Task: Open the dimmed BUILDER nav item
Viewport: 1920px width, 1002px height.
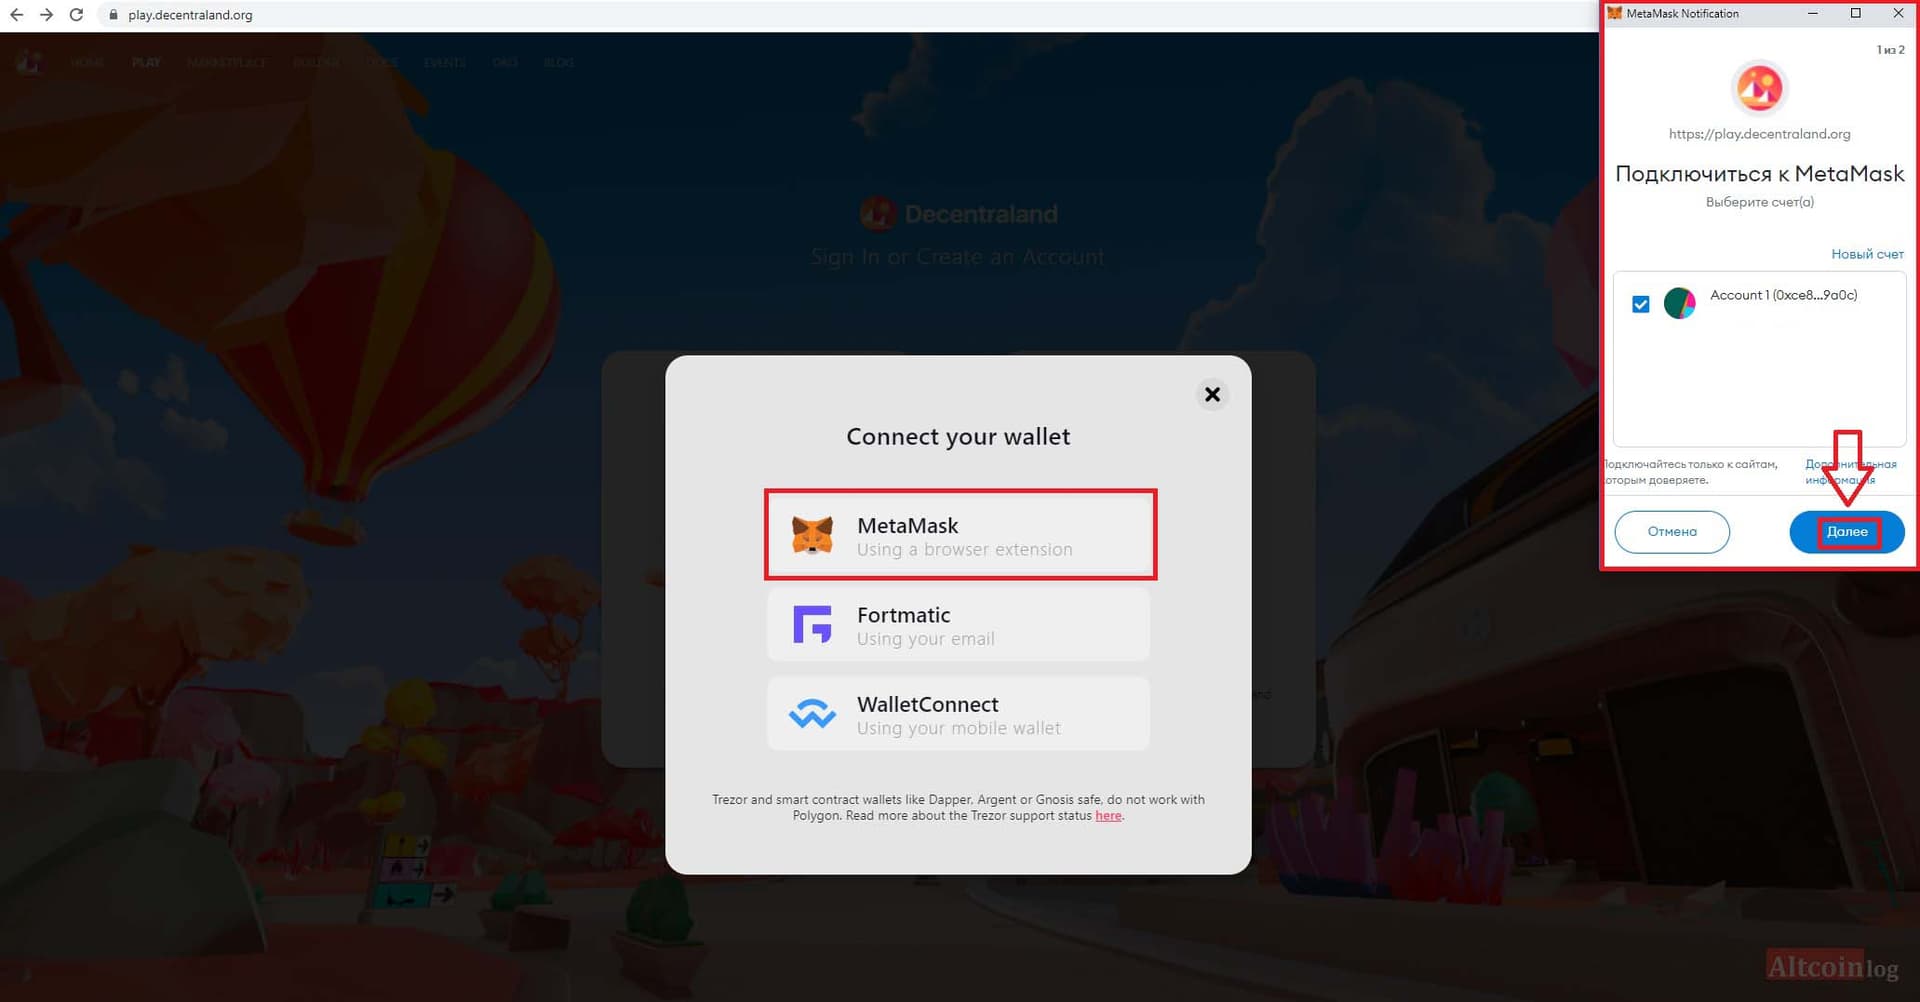Action: [316, 62]
